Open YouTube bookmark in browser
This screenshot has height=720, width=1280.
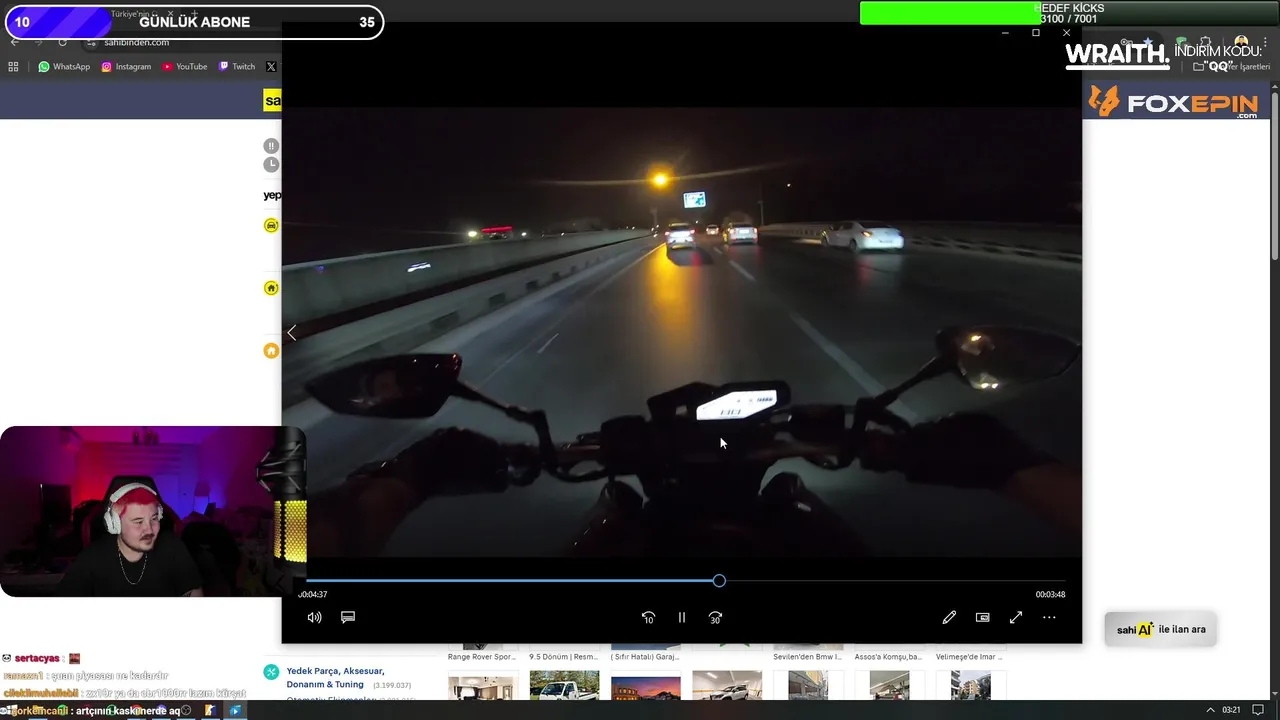click(x=185, y=67)
